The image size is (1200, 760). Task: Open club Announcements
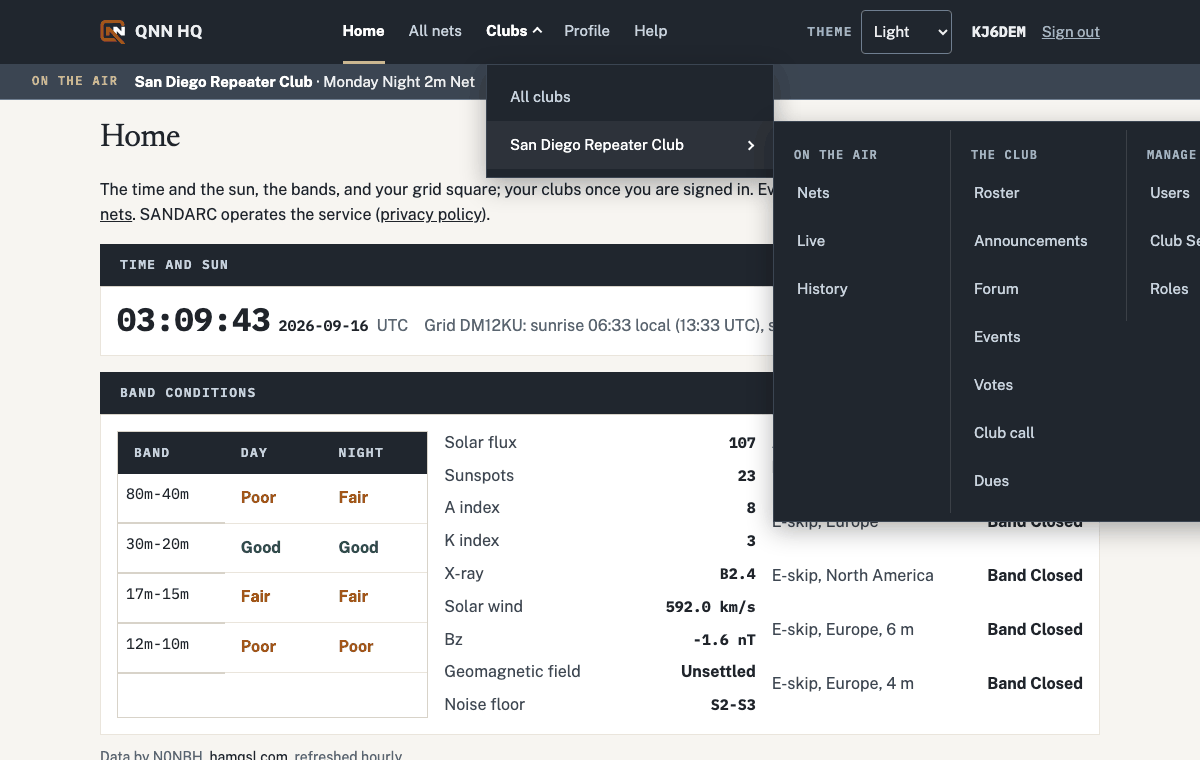point(1030,241)
